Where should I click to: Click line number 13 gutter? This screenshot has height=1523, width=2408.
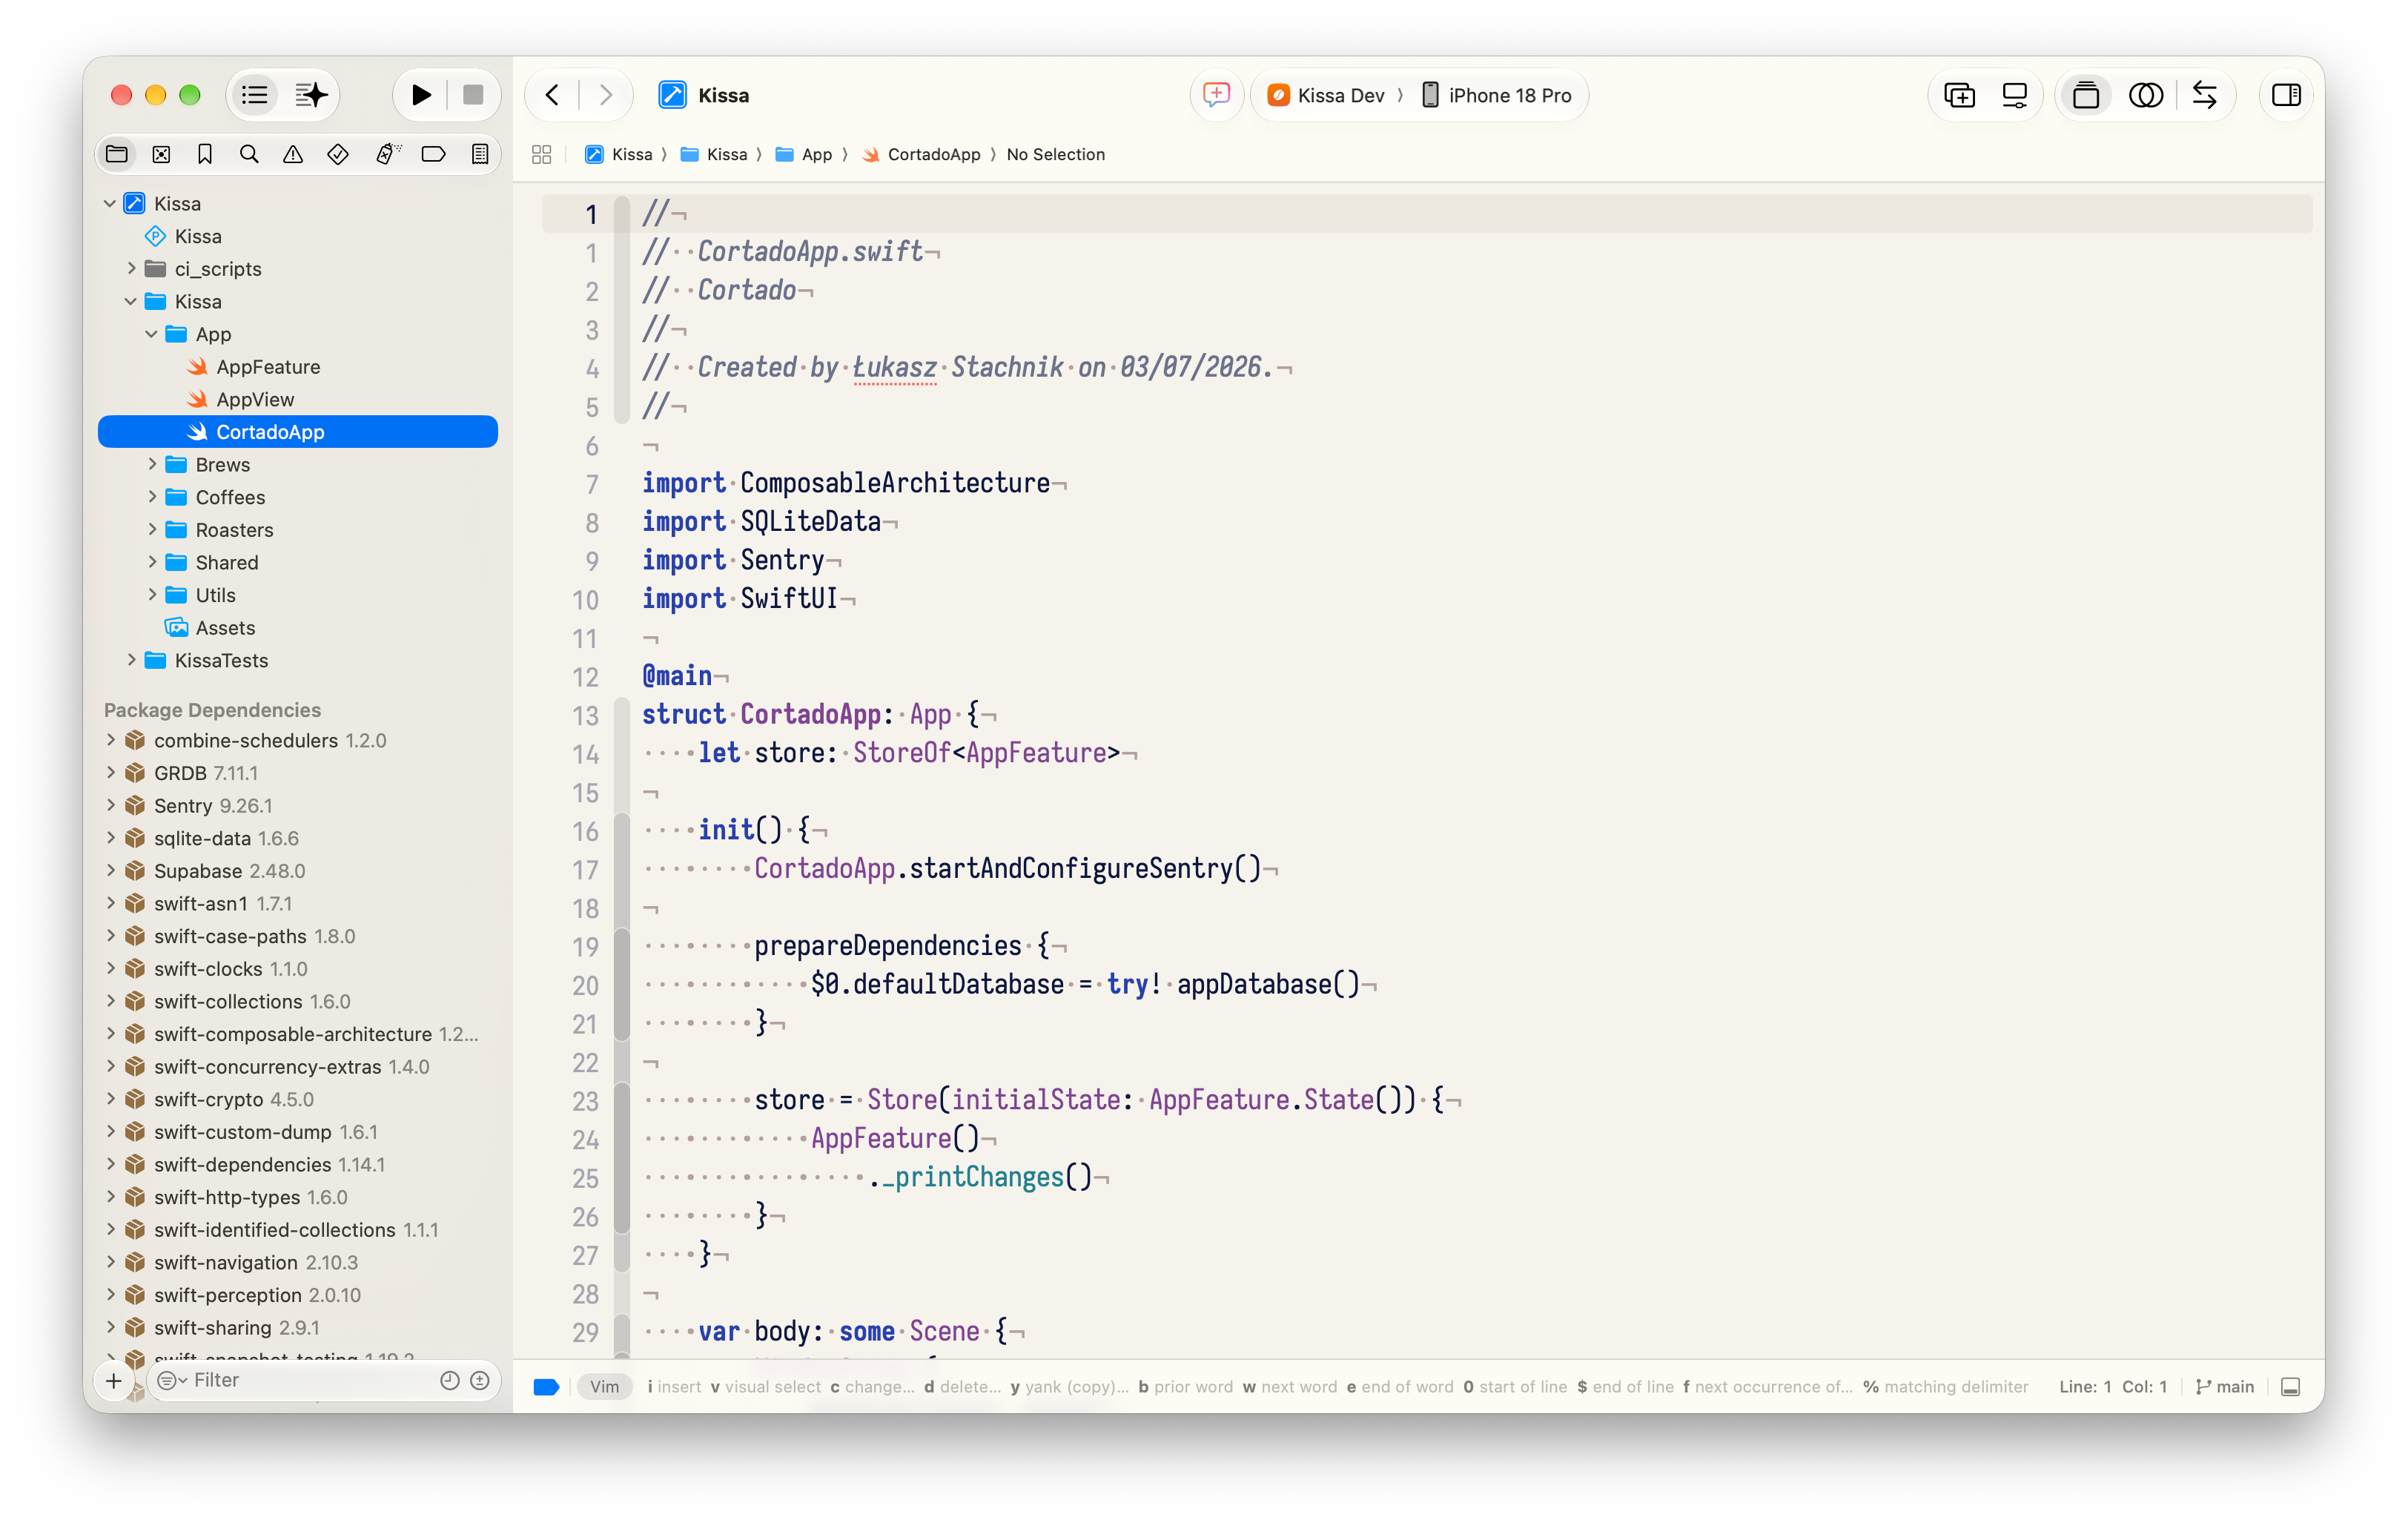pyautogui.click(x=586, y=715)
